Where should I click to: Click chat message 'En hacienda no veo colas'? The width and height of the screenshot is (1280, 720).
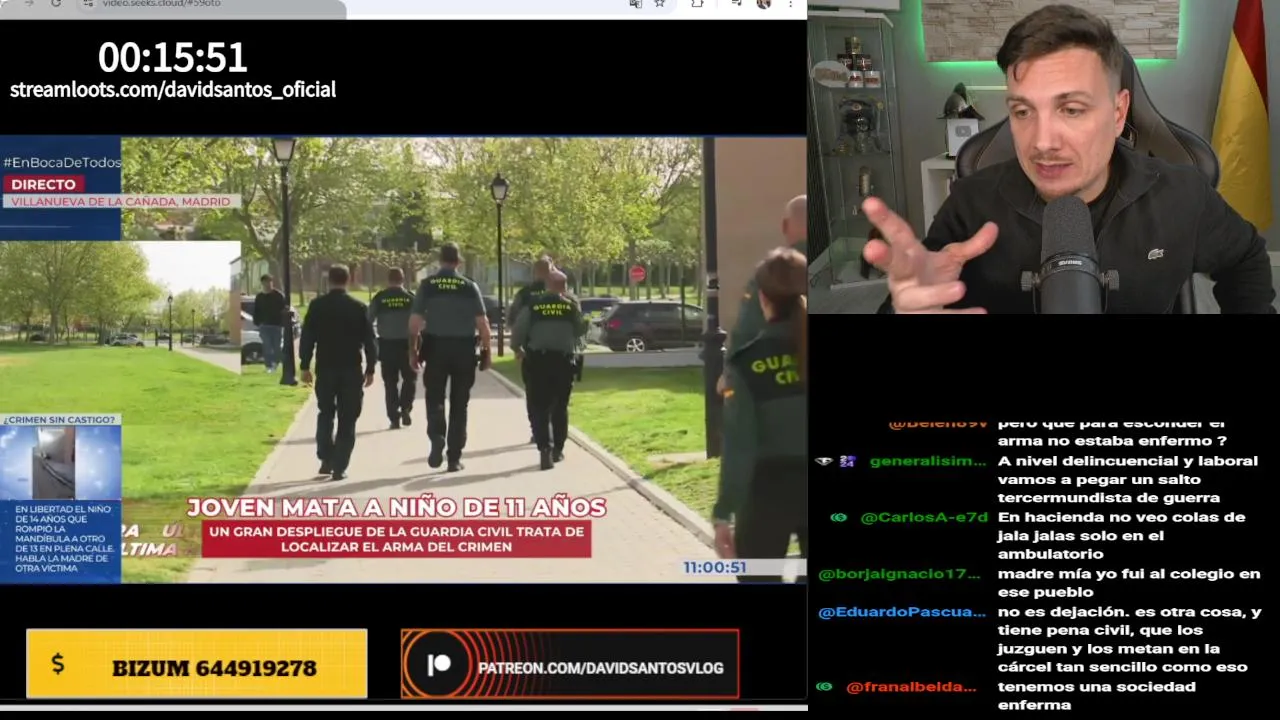coord(1121,536)
